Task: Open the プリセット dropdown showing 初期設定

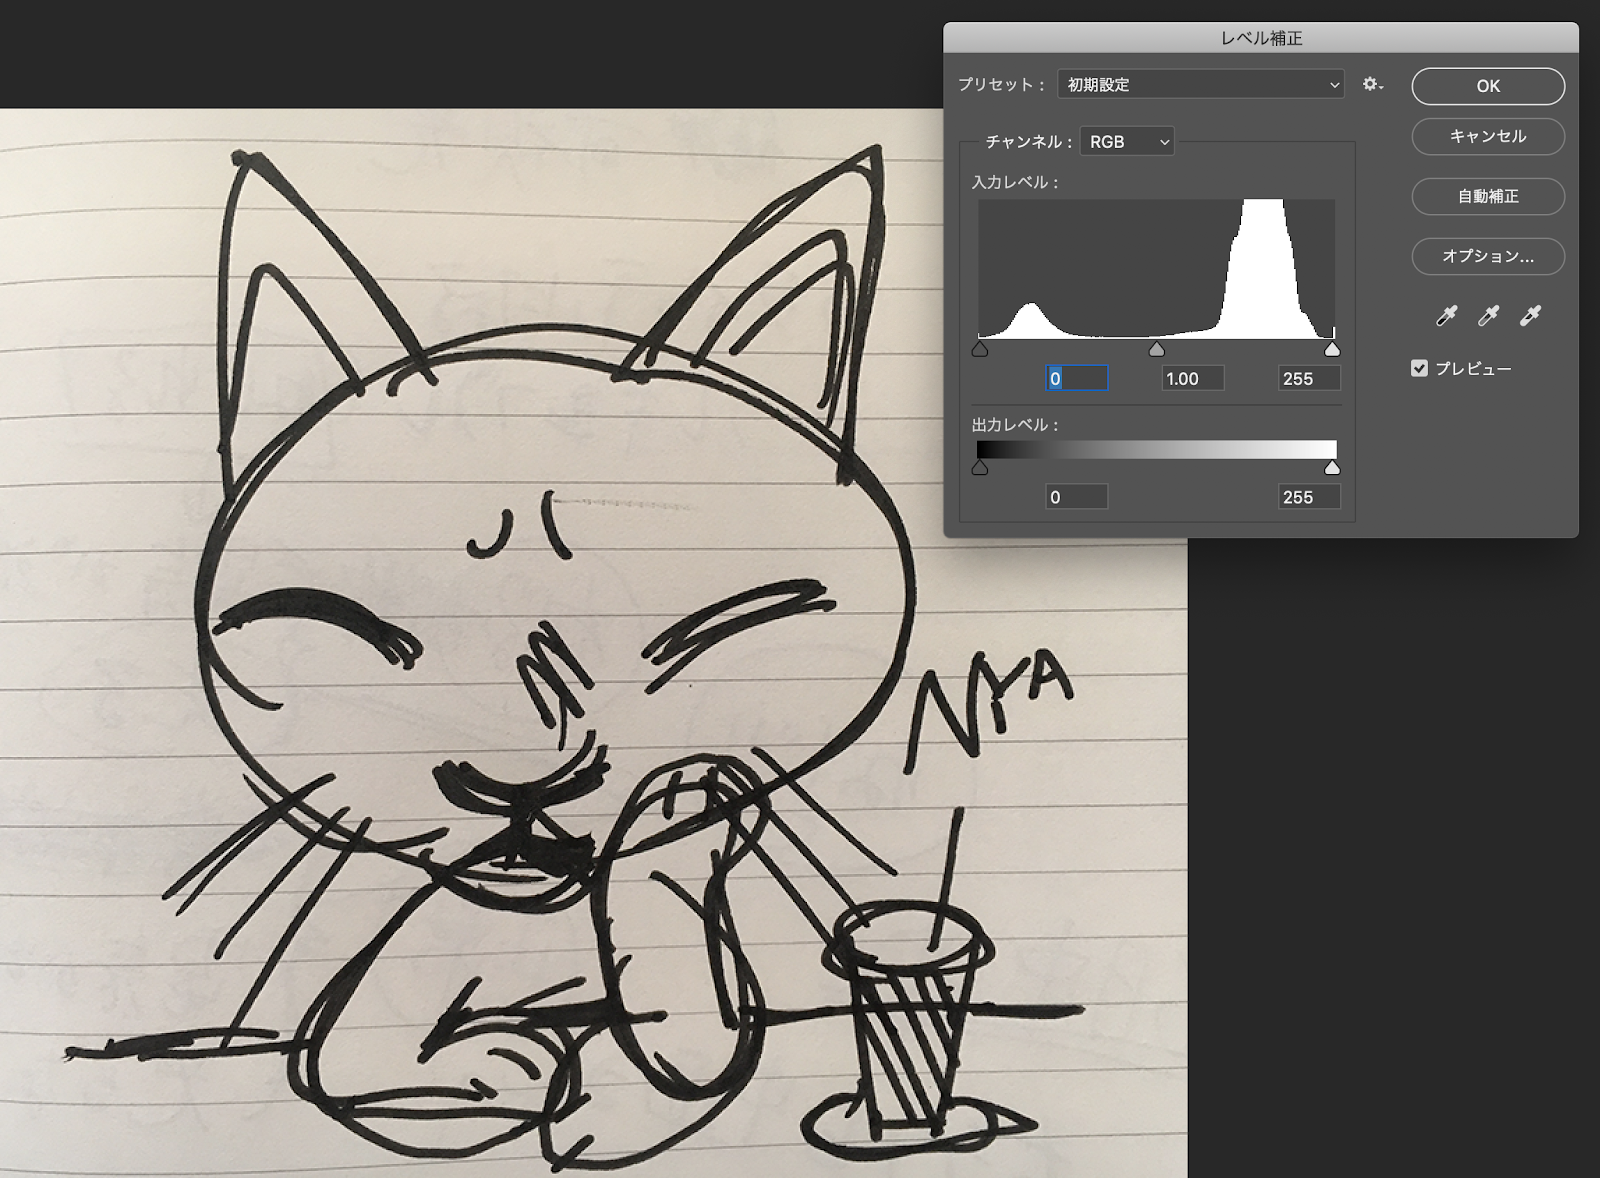Action: point(1201,85)
